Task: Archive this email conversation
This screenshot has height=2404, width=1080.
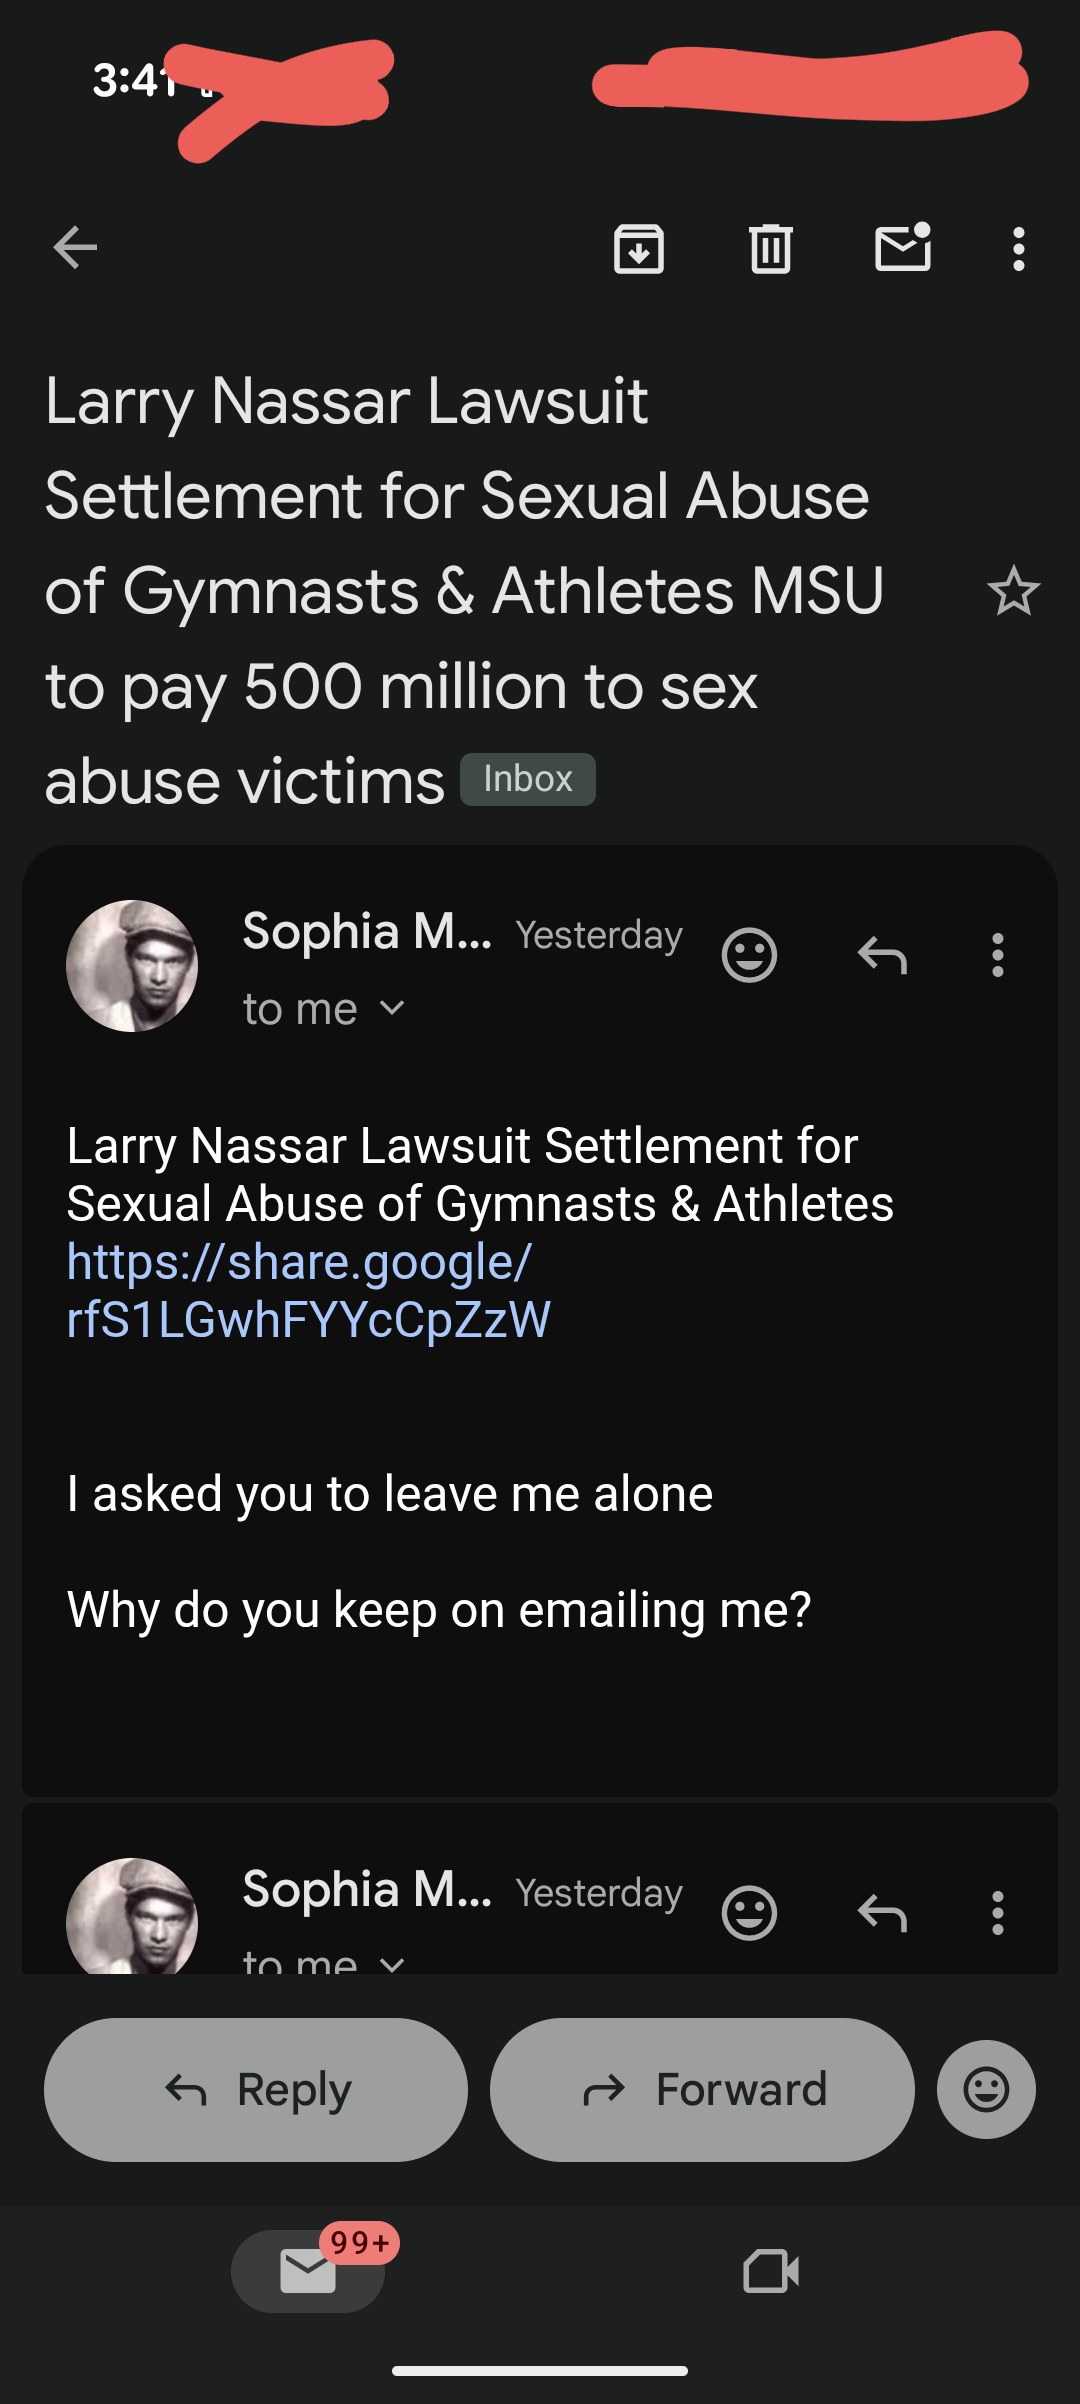Action: (639, 249)
